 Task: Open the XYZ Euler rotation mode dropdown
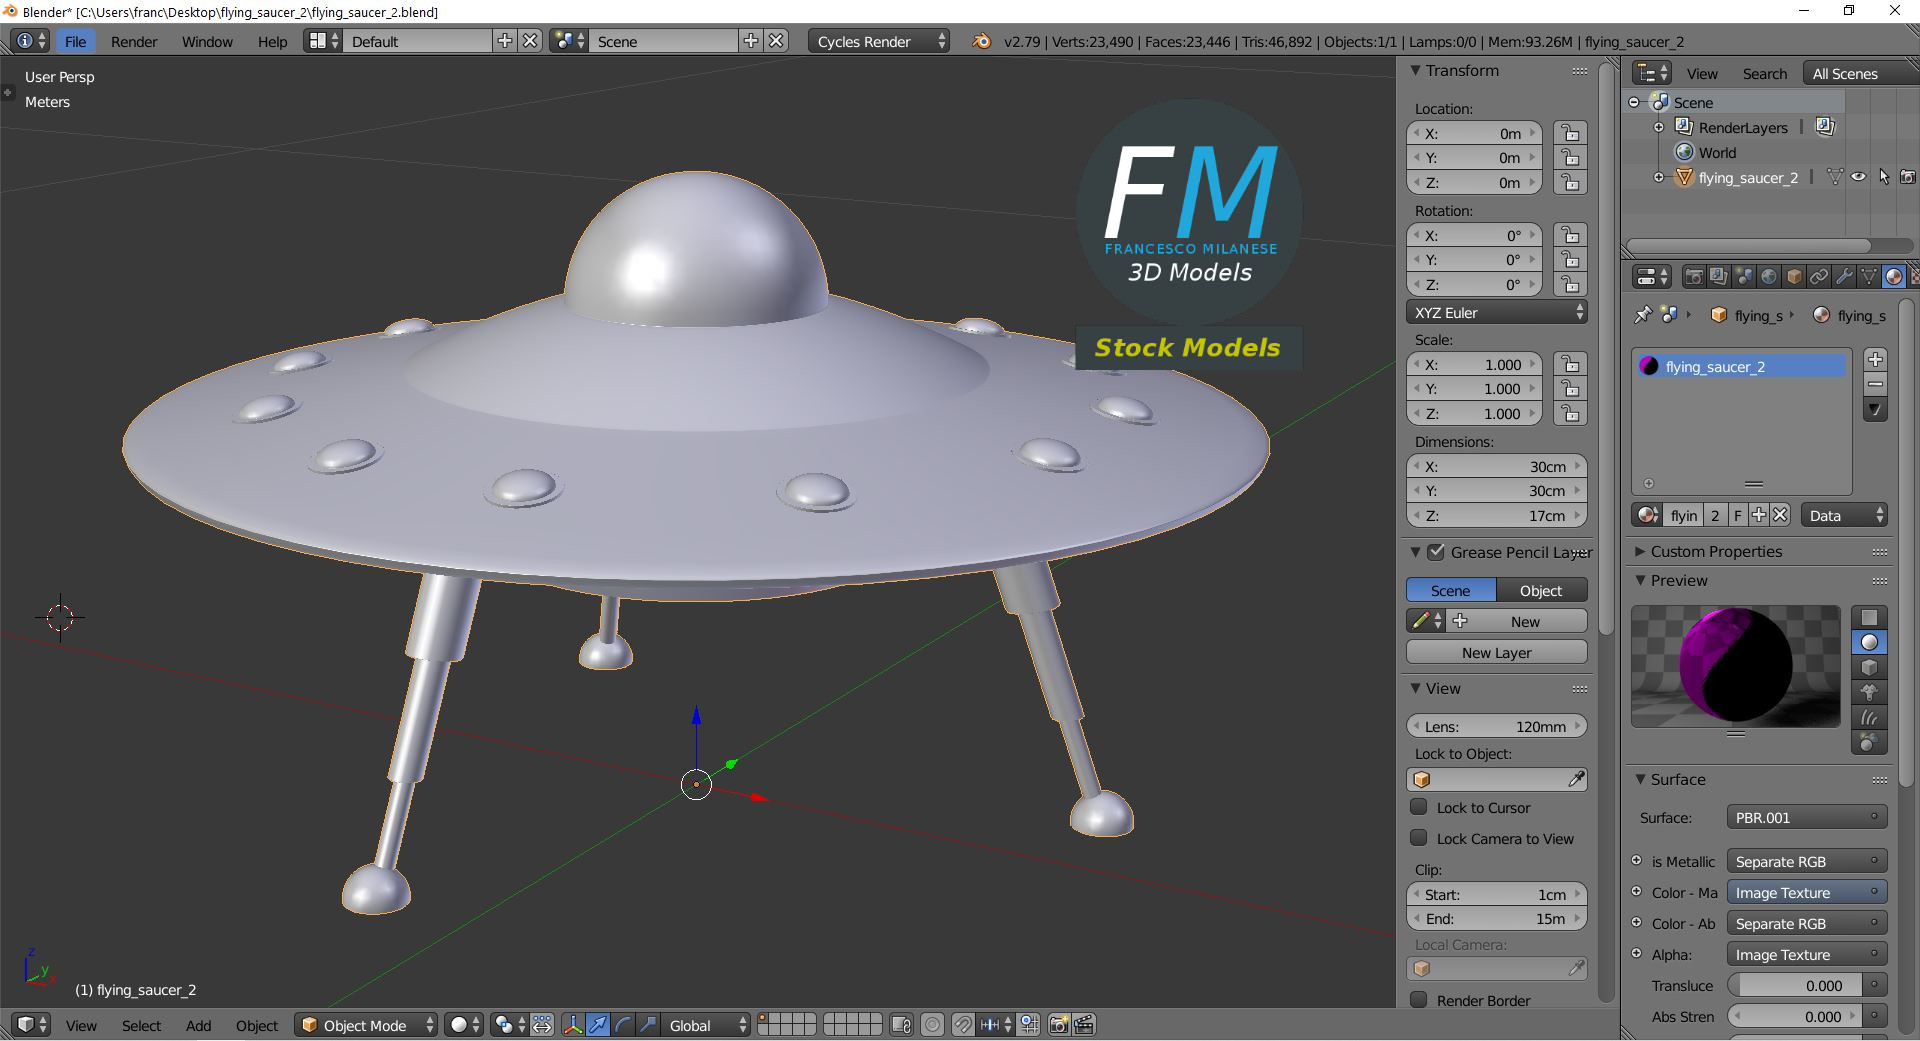[x=1497, y=312]
